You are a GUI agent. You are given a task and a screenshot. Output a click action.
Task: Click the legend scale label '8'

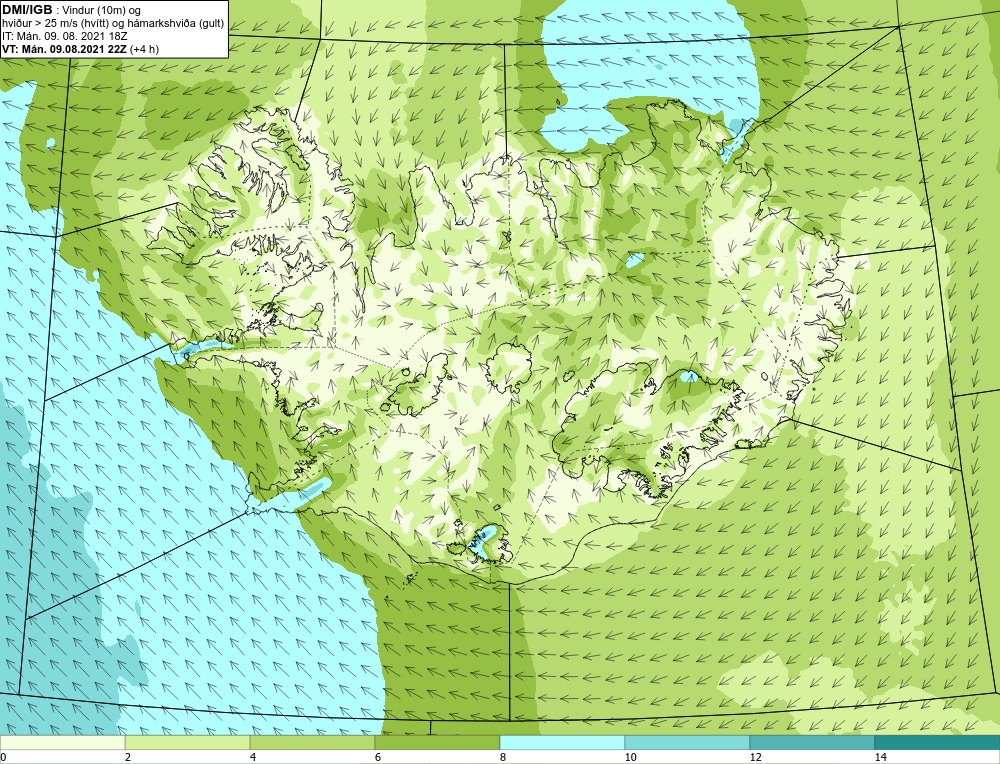tap(503, 757)
